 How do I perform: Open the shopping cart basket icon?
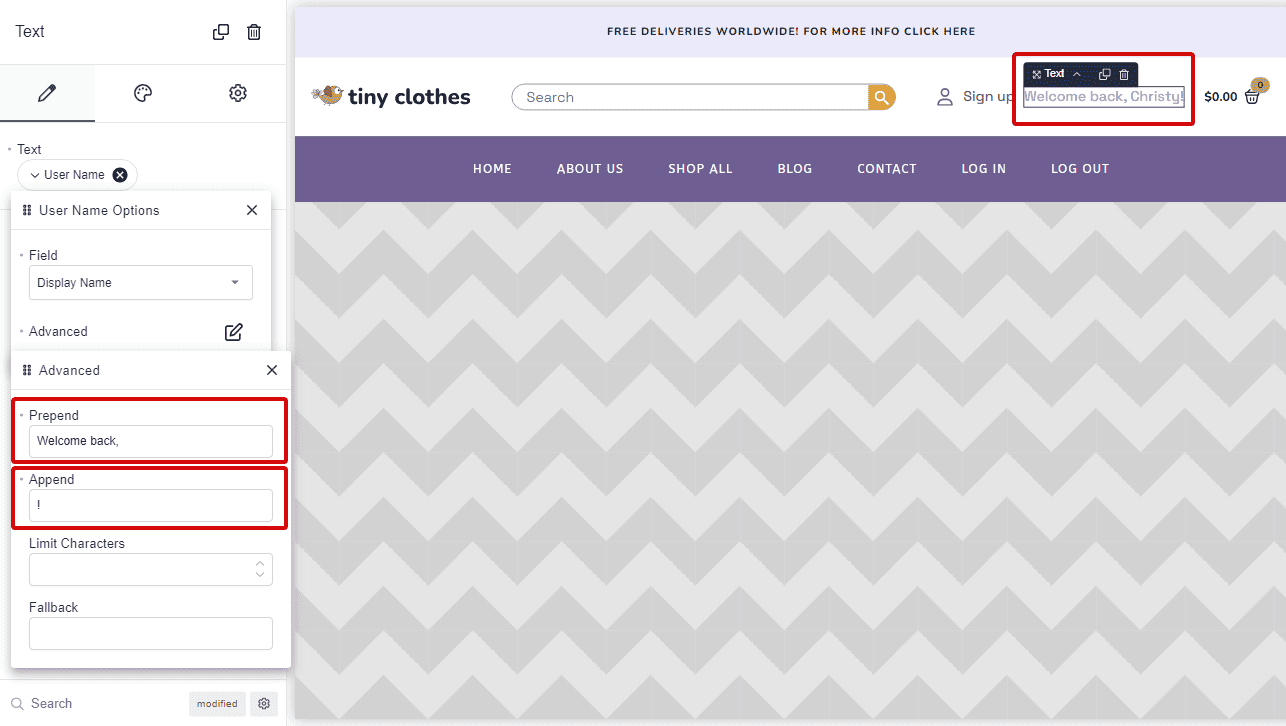click(x=1252, y=96)
